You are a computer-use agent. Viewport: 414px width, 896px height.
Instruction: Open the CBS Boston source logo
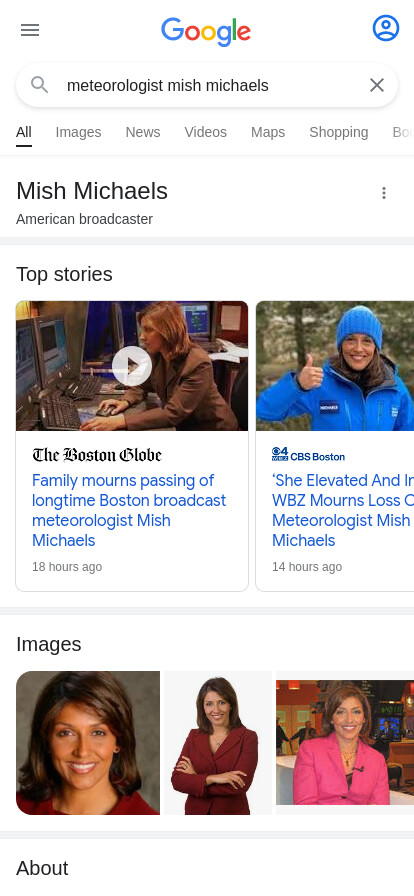coord(308,455)
